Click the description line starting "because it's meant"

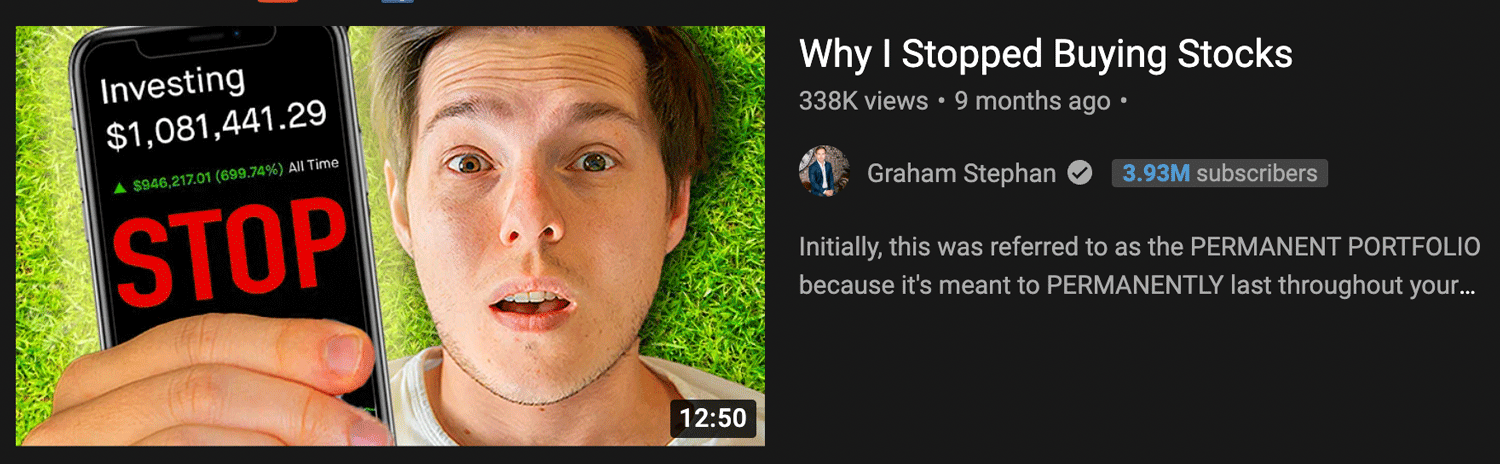[1138, 285]
